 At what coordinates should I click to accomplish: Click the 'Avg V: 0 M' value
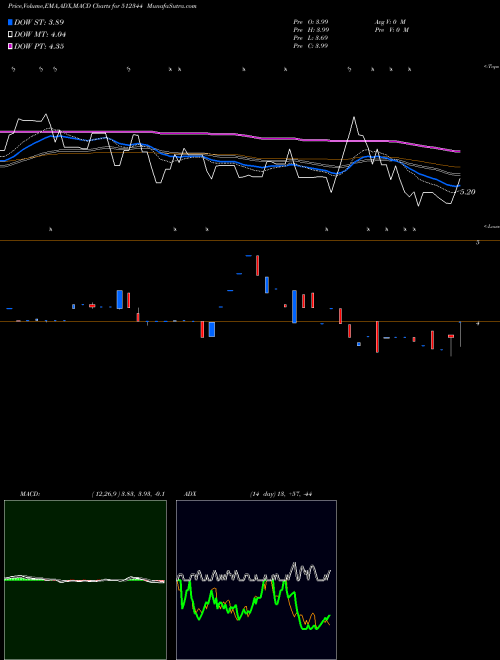(389, 22)
